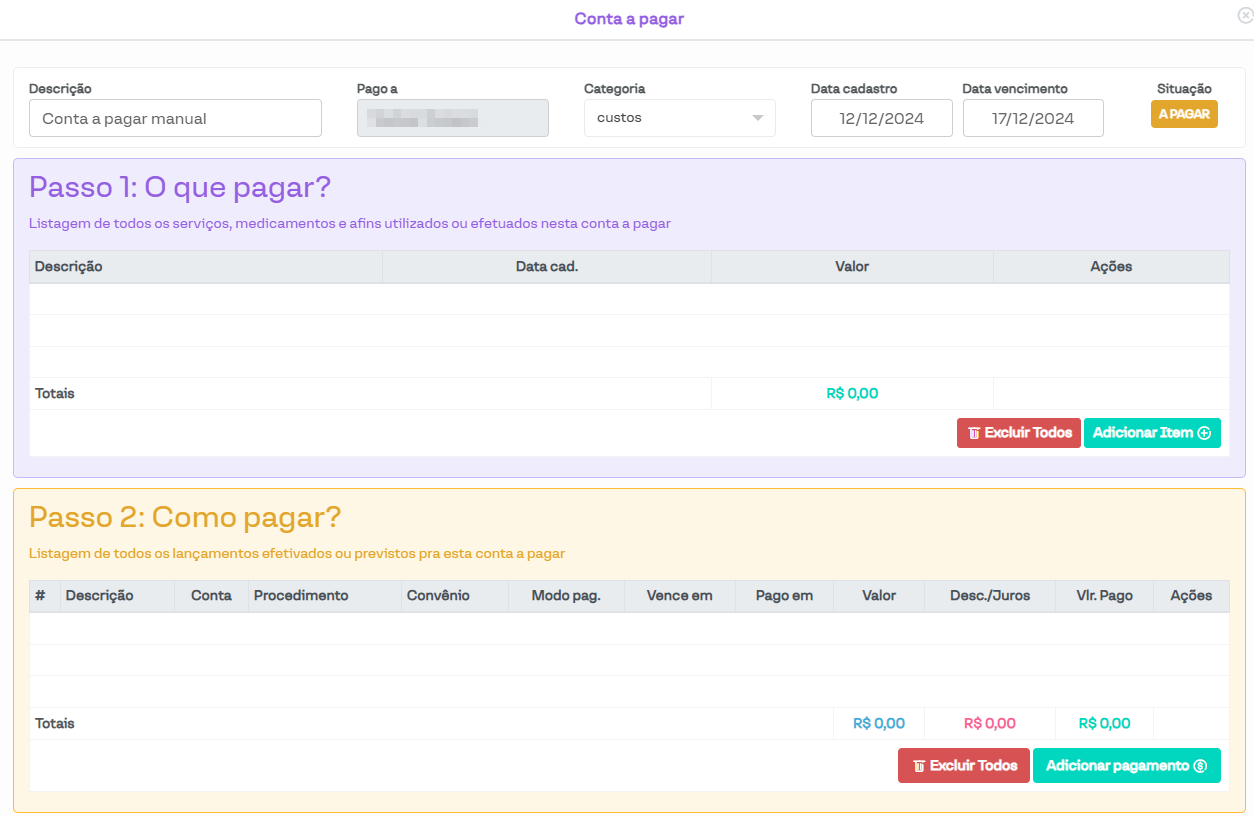Click the A PAGAR status badge
Viewport: 1254px width, 816px height.
pos(1184,114)
